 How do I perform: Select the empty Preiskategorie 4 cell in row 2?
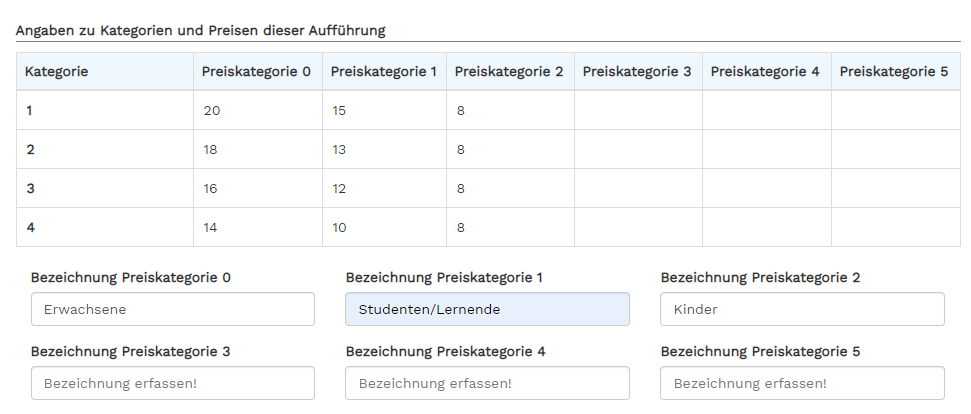point(767,150)
